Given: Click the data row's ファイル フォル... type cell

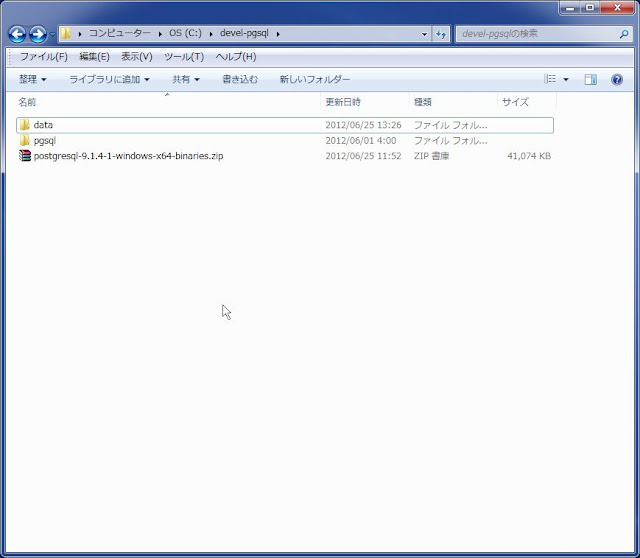Looking at the screenshot, I should [450, 125].
